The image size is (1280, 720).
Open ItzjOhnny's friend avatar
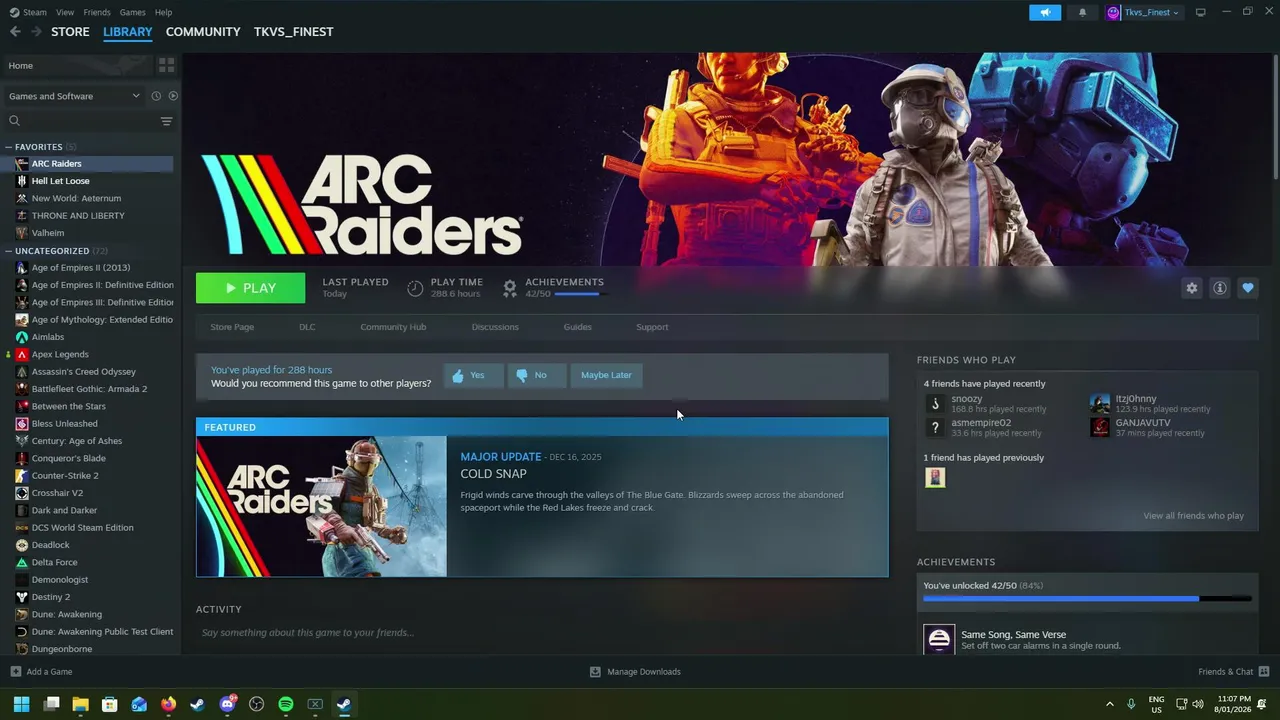(x=1100, y=403)
